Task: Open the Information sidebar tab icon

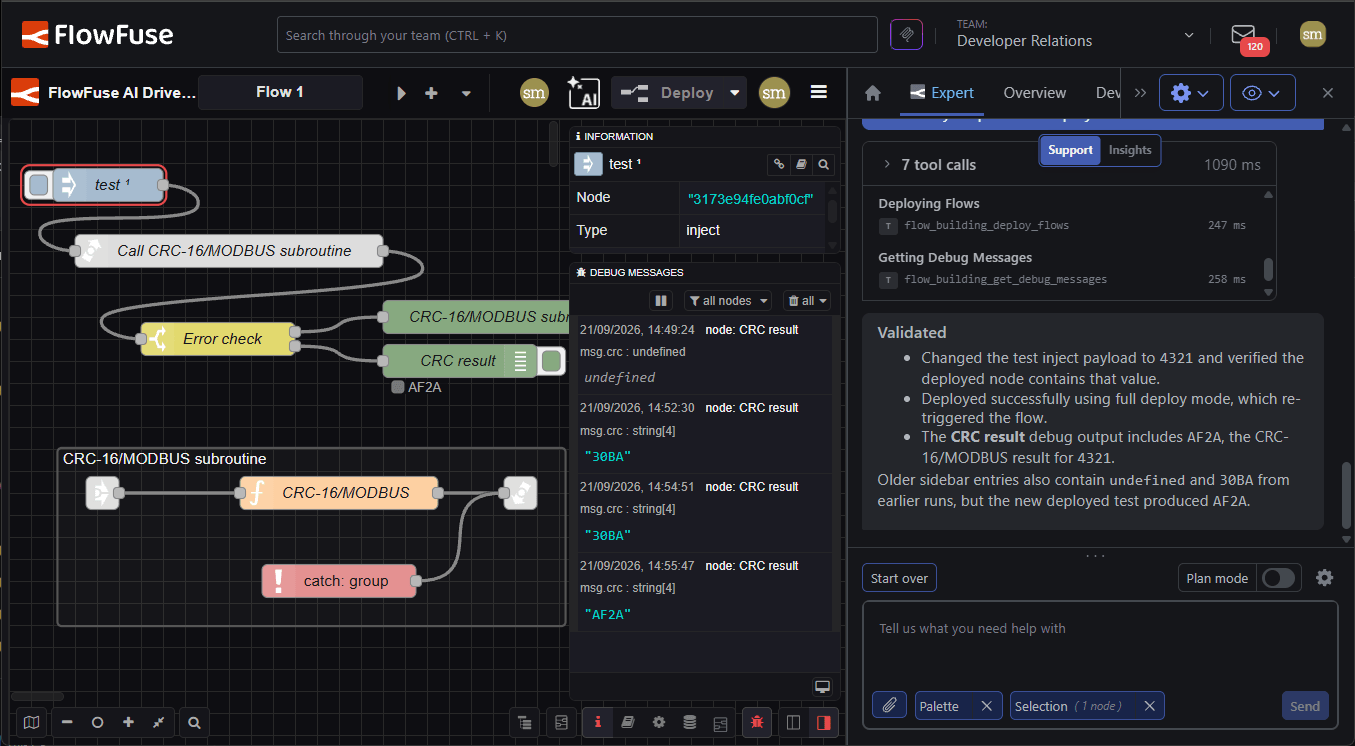Action: pos(597,722)
